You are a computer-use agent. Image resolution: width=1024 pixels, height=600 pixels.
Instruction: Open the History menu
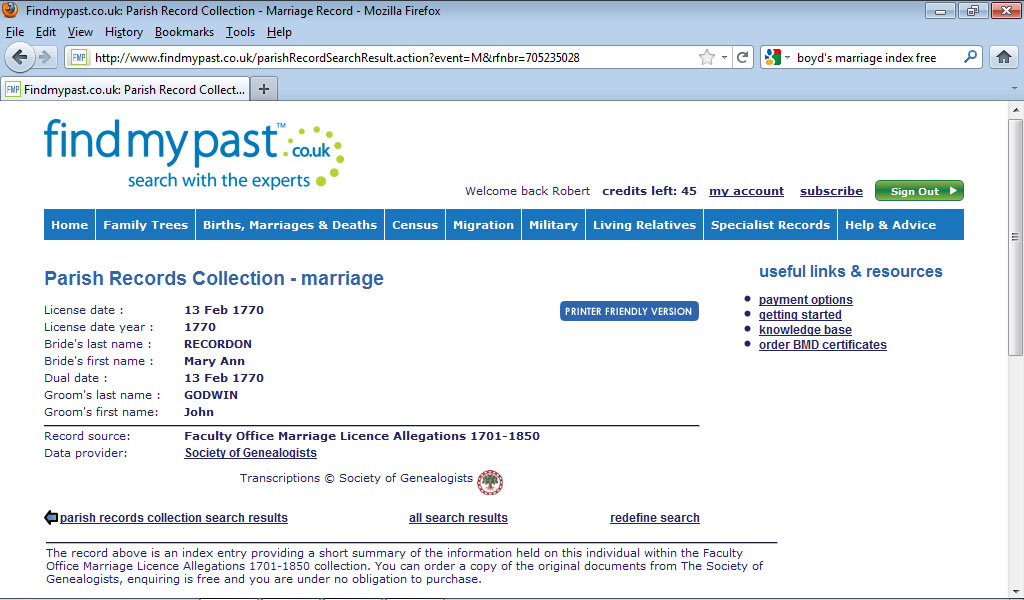(123, 32)
